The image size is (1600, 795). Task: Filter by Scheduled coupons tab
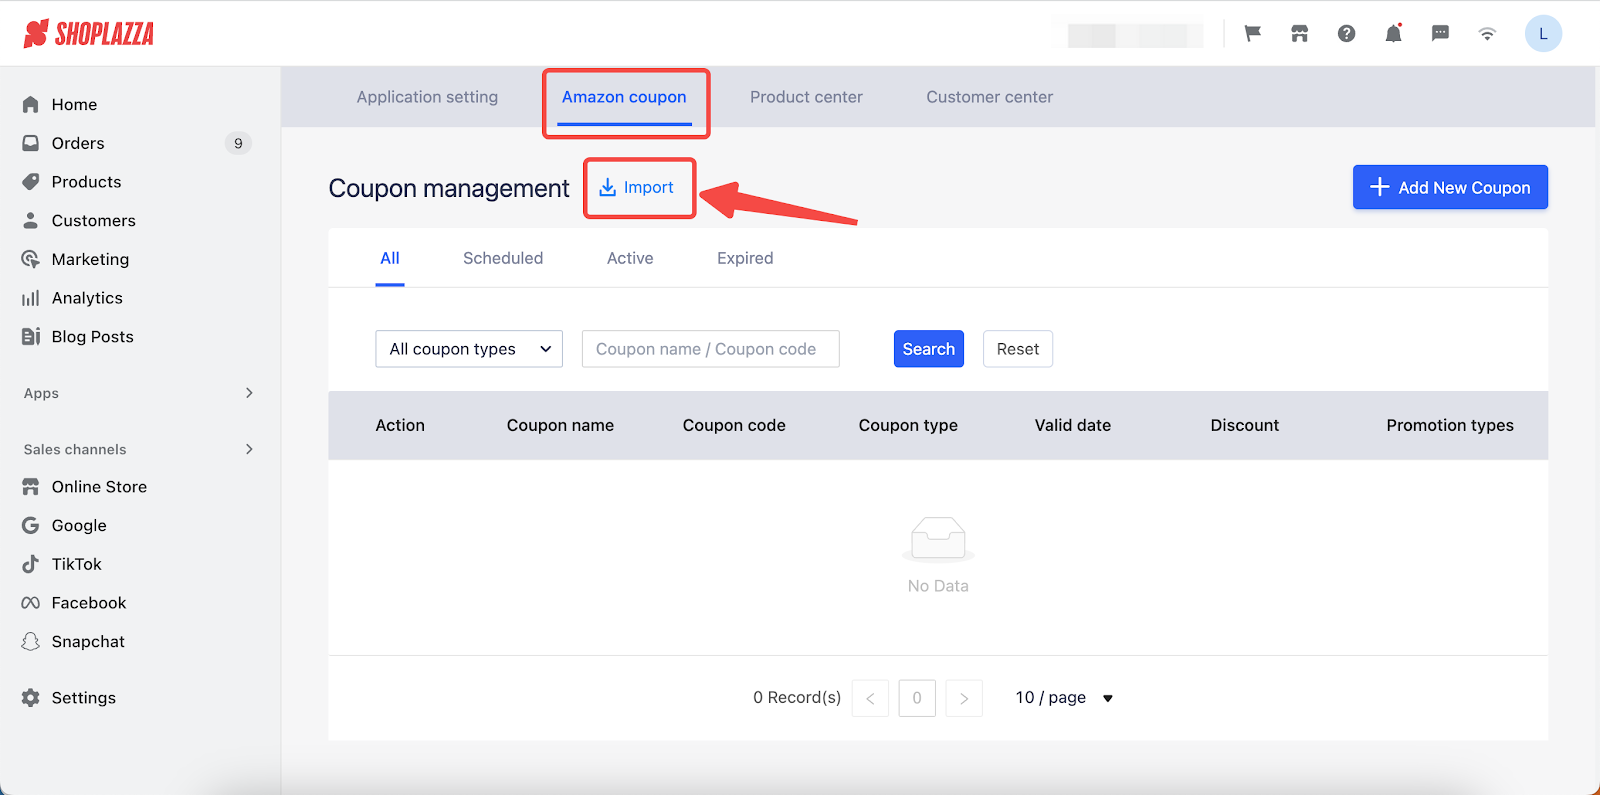coord(503,258)
